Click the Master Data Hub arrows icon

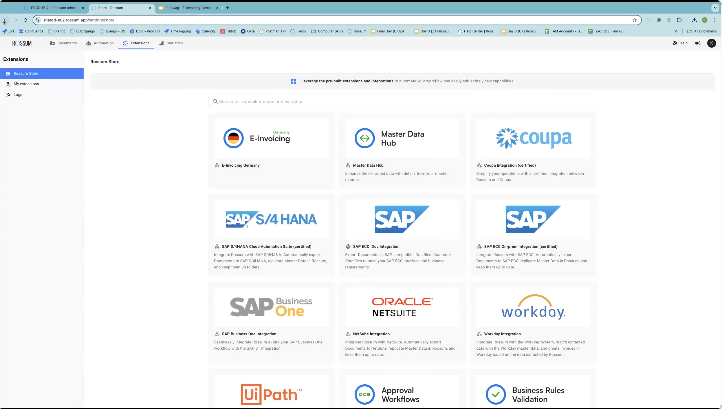[365, 138]
